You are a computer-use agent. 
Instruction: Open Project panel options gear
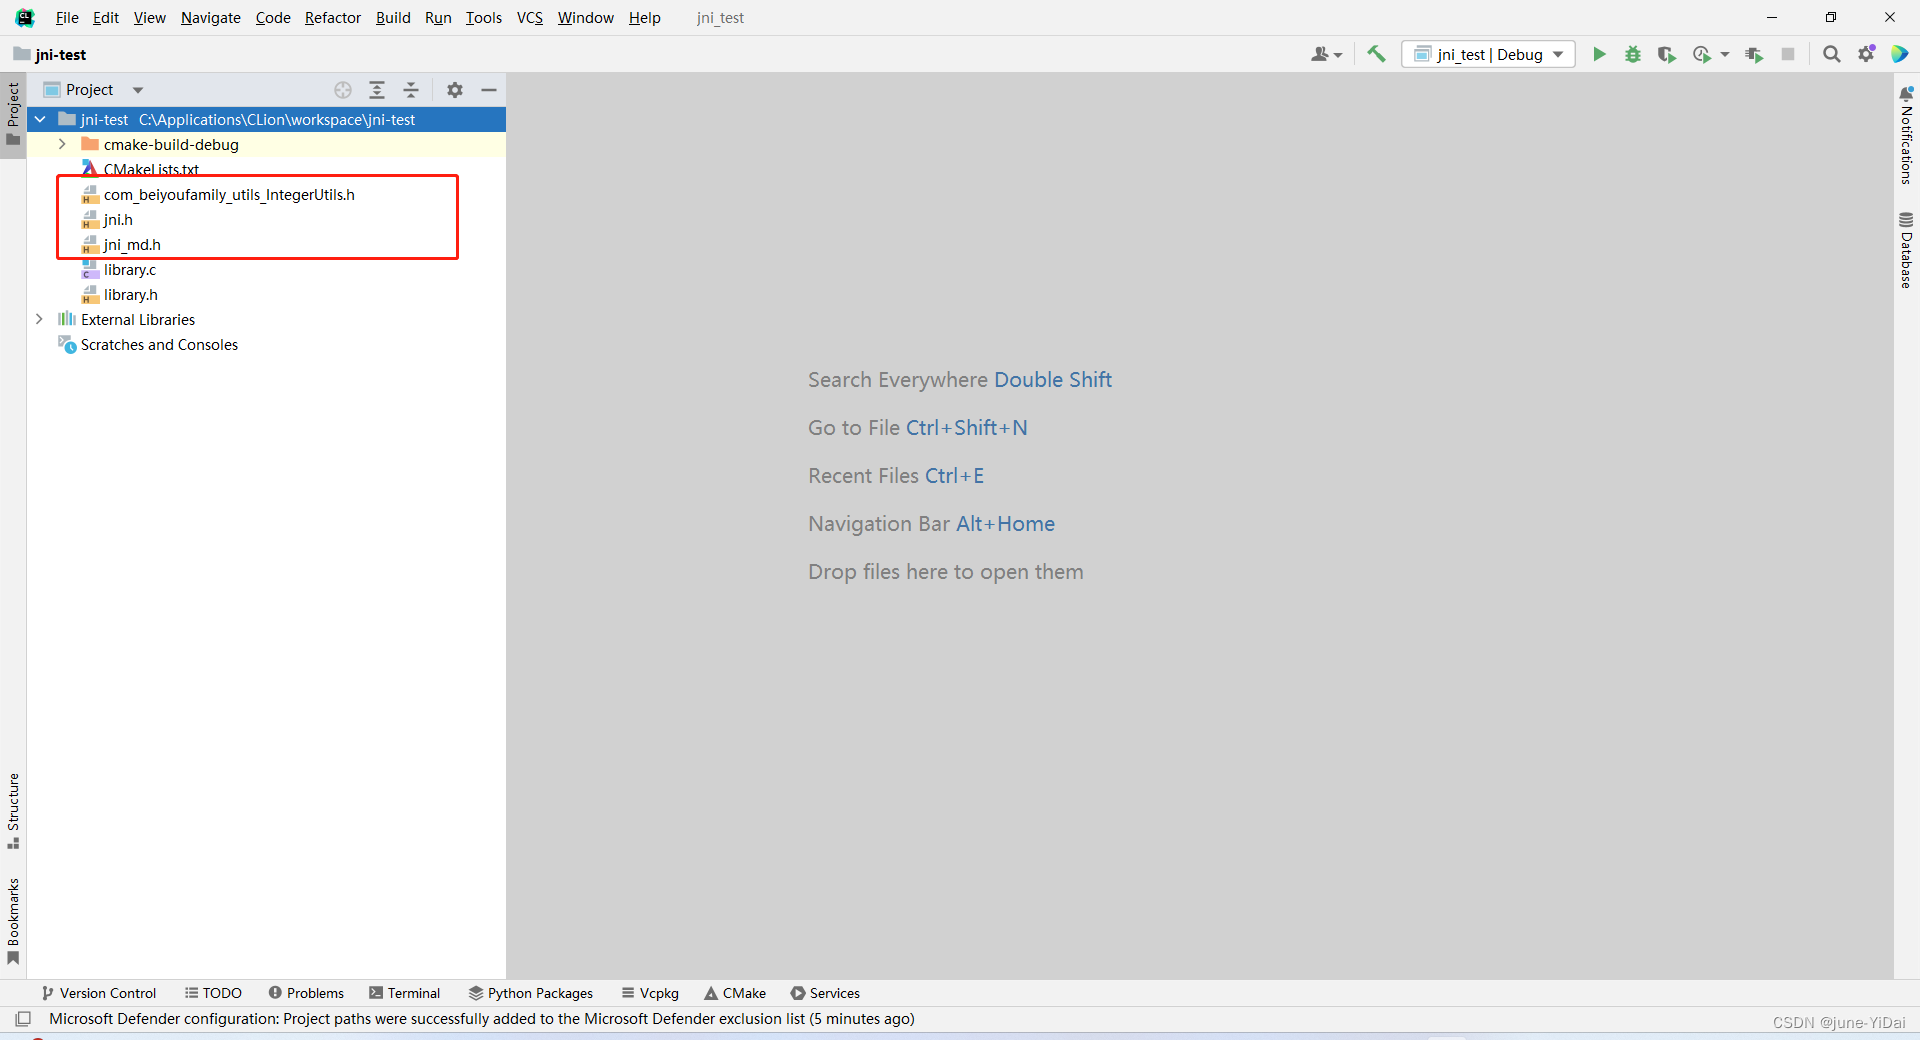point(455,90)
